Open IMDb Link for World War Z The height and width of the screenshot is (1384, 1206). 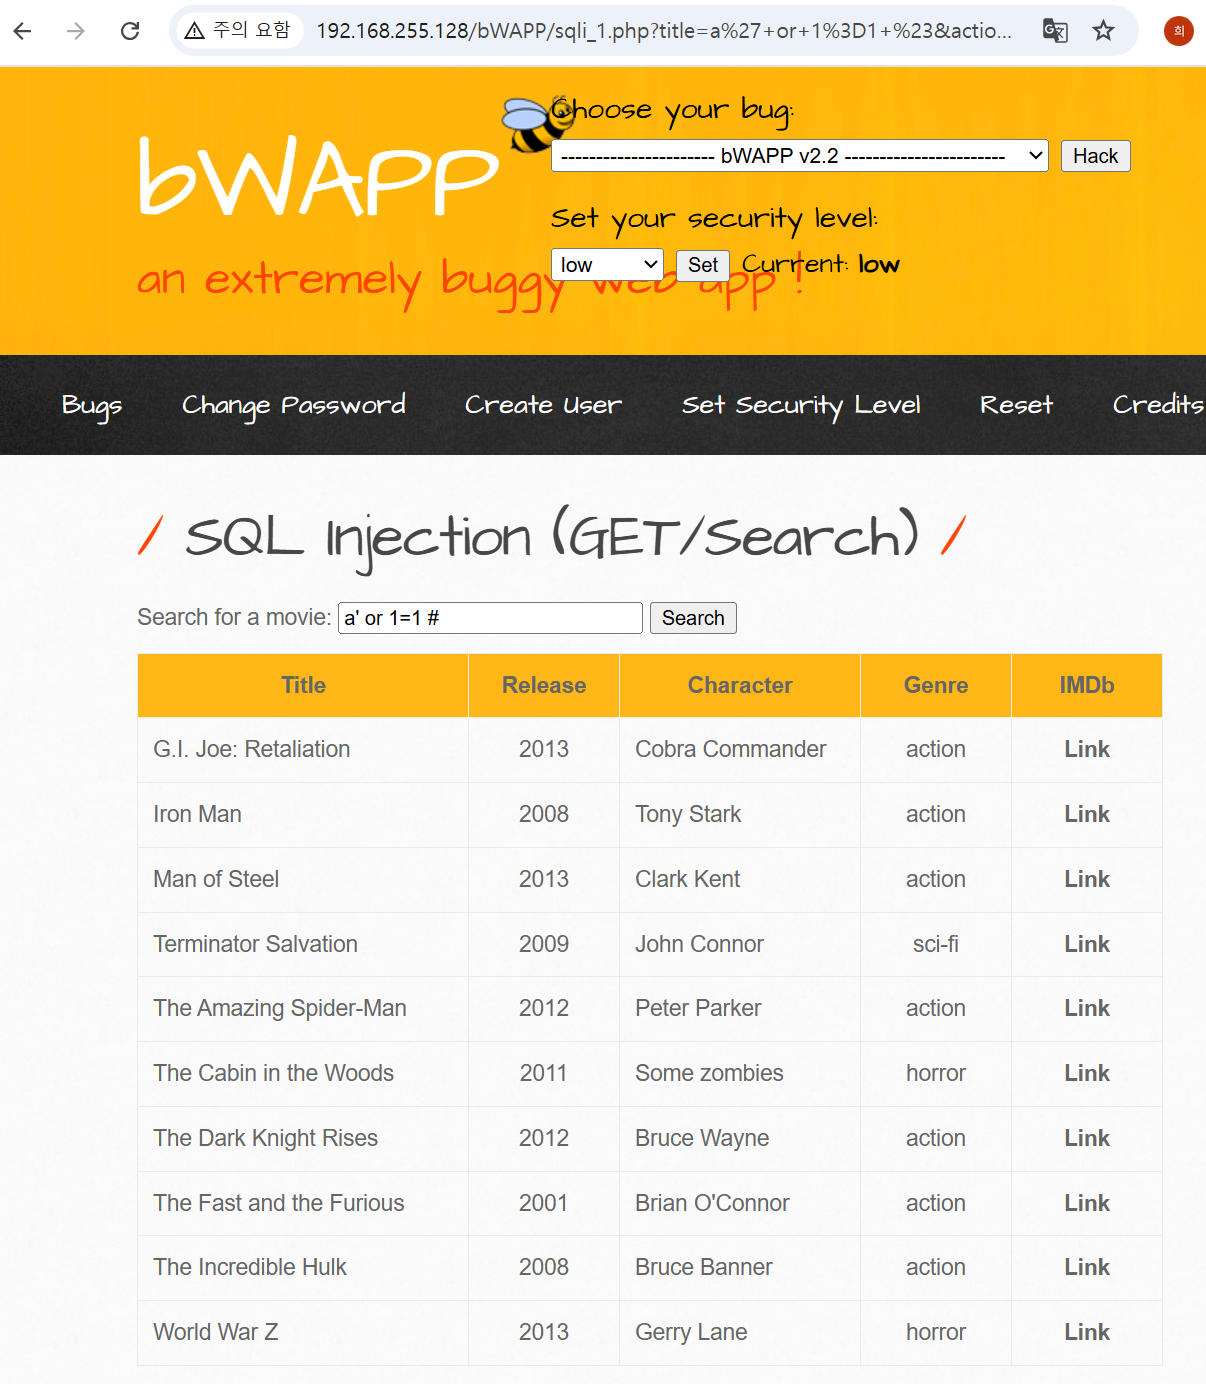tap(1087, 1332)
